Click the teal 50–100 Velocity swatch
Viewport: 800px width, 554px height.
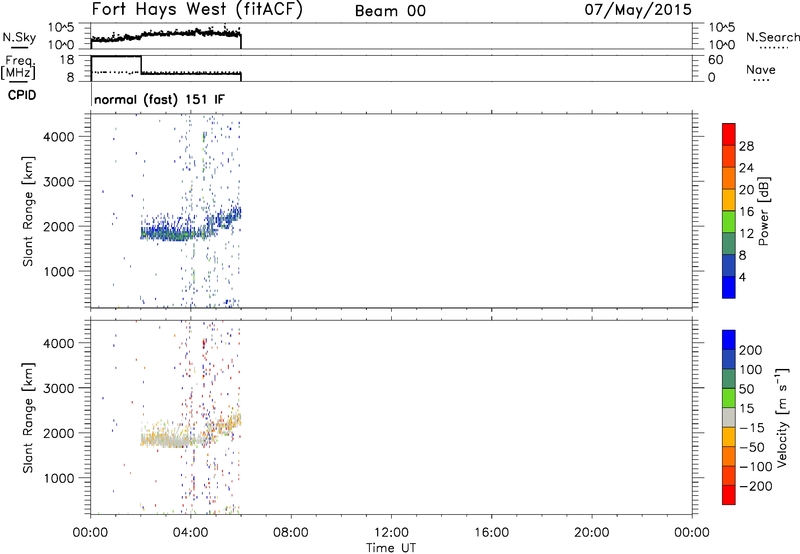[x=729, y=379]
